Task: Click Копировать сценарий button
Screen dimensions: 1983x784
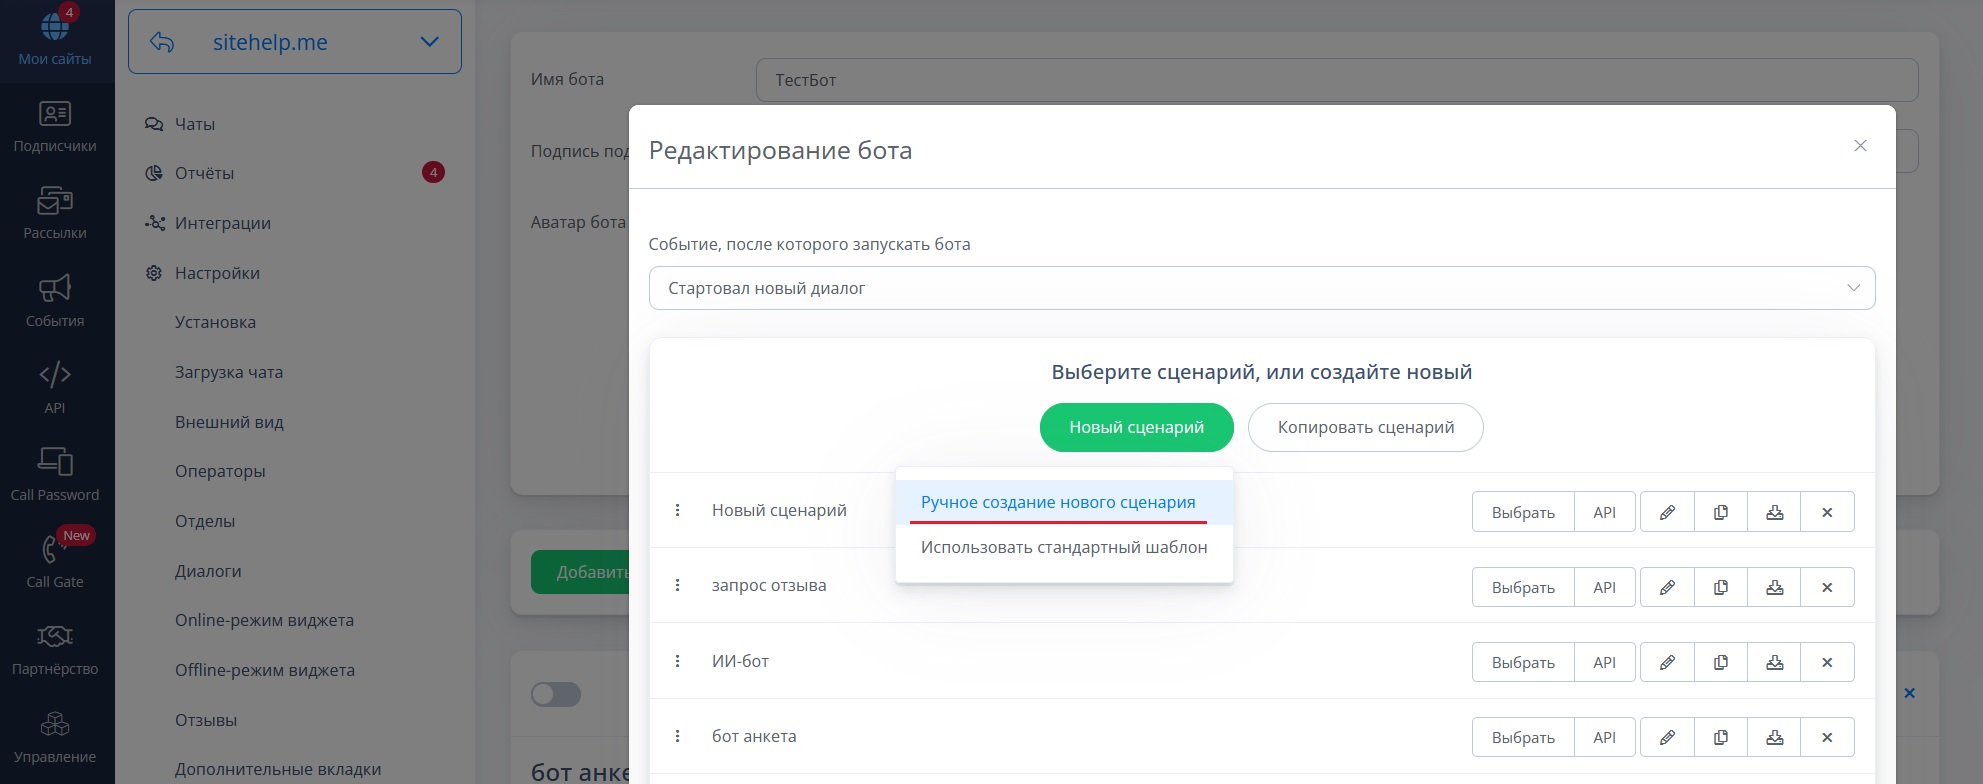Action: point(1366,427)
